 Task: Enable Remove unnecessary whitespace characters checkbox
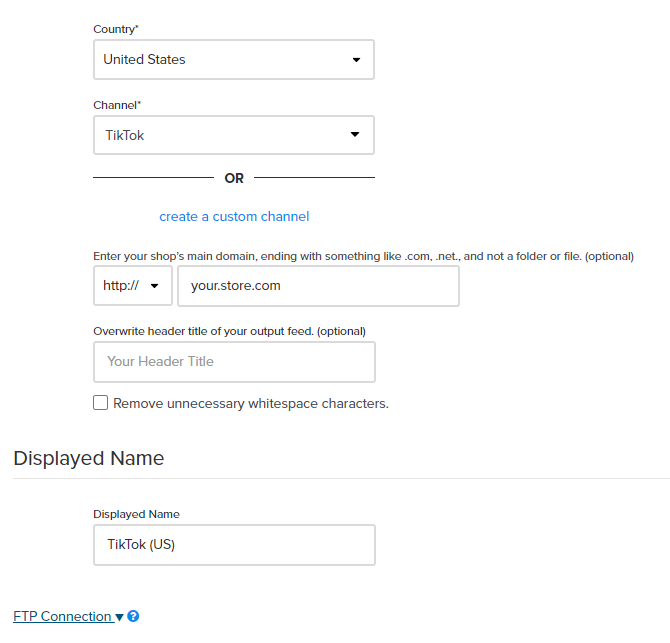(x=100, y=403)
